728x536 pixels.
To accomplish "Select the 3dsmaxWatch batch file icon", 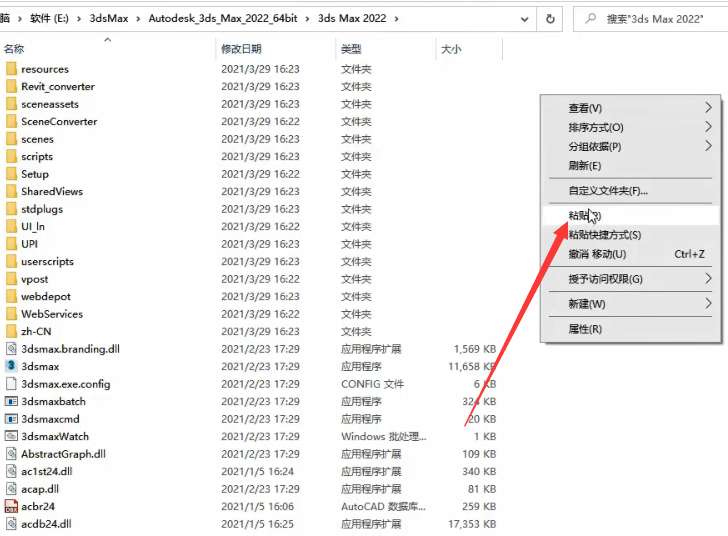I will point(11,437).
